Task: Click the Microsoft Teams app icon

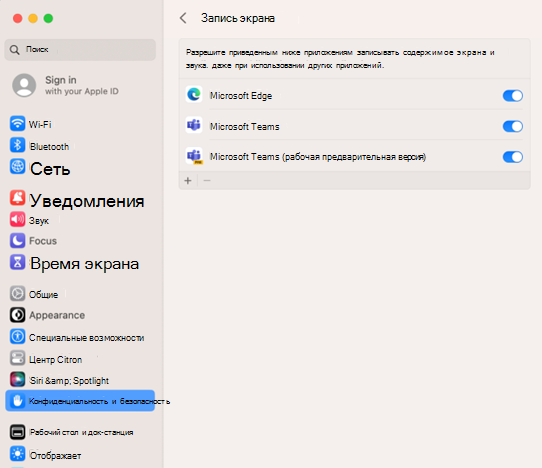Action: [x=194, y=125]
